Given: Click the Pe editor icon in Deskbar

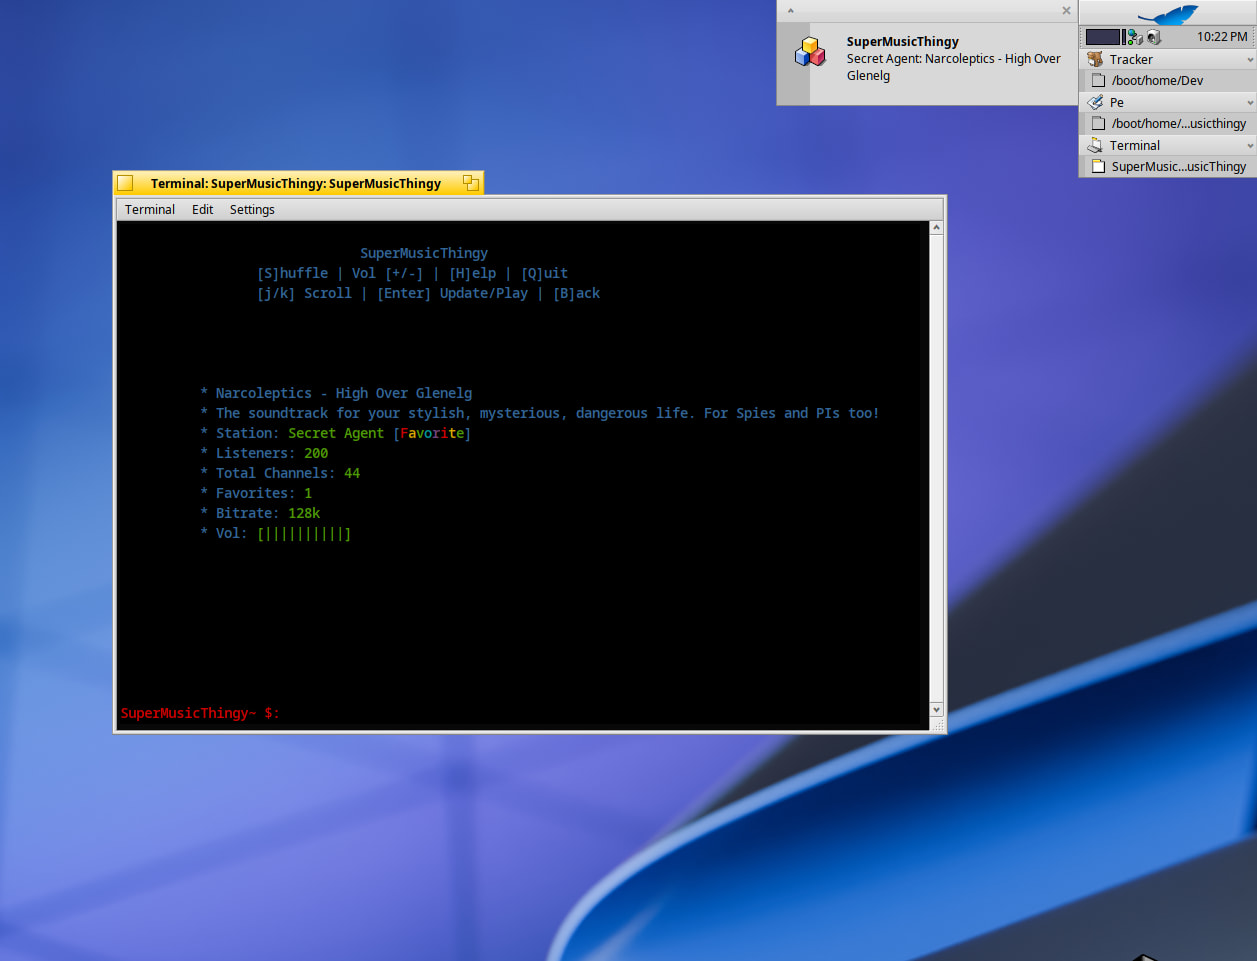Looking at the screenshot, I should [1095, 102].
